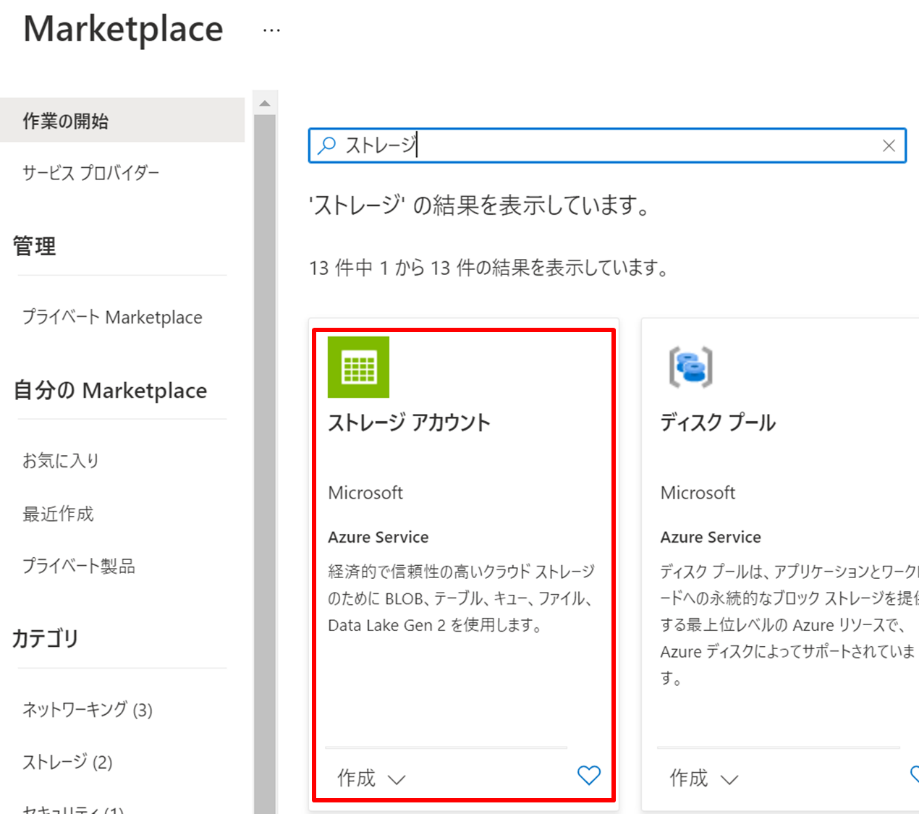Click the ディスク プール disk icon
This screenshot has width=919, height=814.
pyautogui.click(x=690, y=367)
